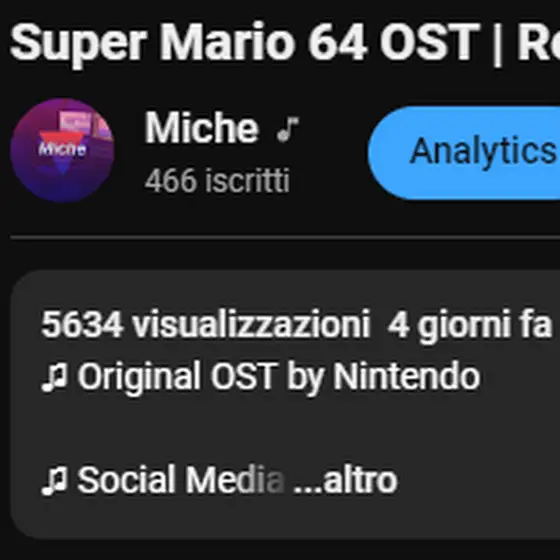Click the word OST in video title
The image size is (560, 560).
[430, 42]
